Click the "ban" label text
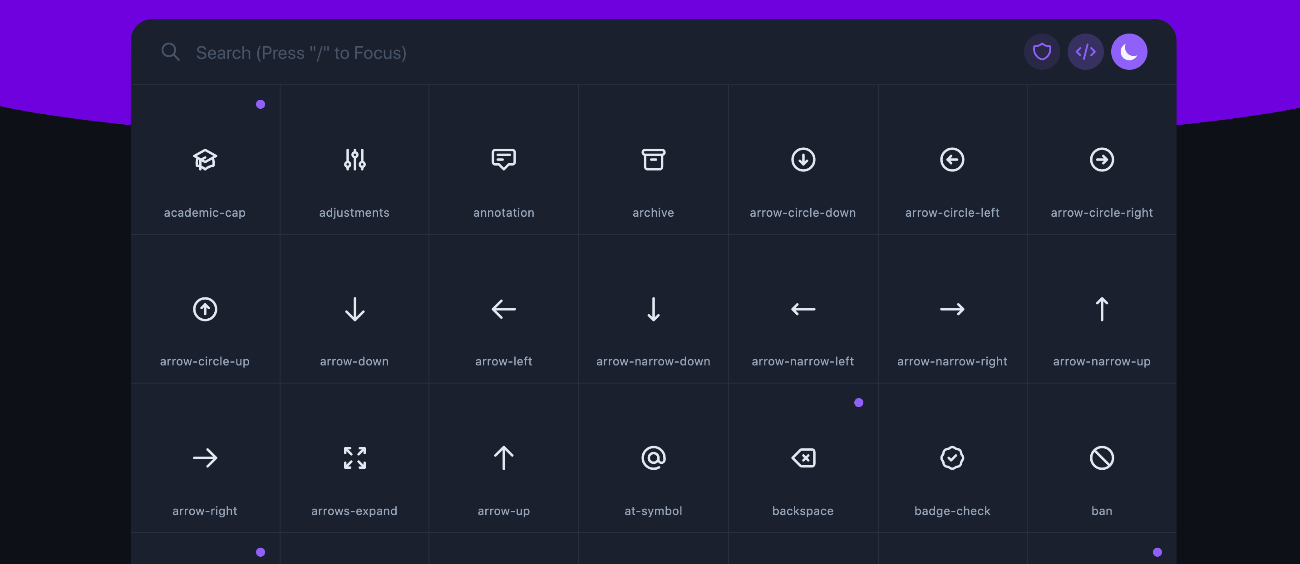The height and width of the screenshot is (564, 1300). pyautogui.click(x=1102, y=511)
